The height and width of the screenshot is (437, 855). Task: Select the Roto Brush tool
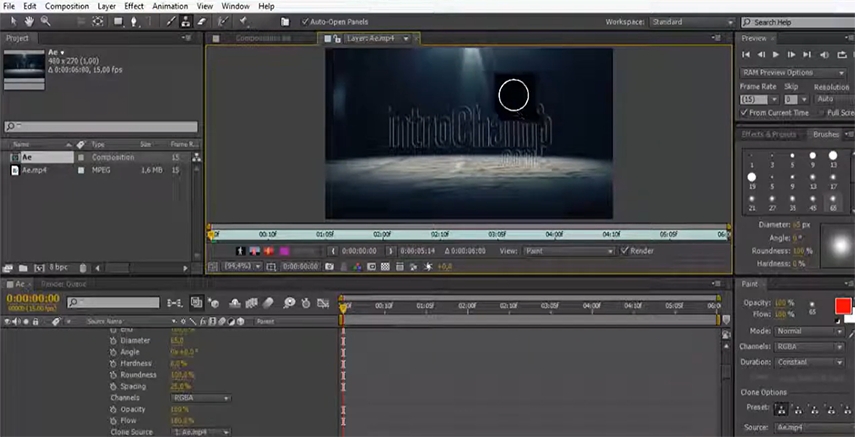222,22
